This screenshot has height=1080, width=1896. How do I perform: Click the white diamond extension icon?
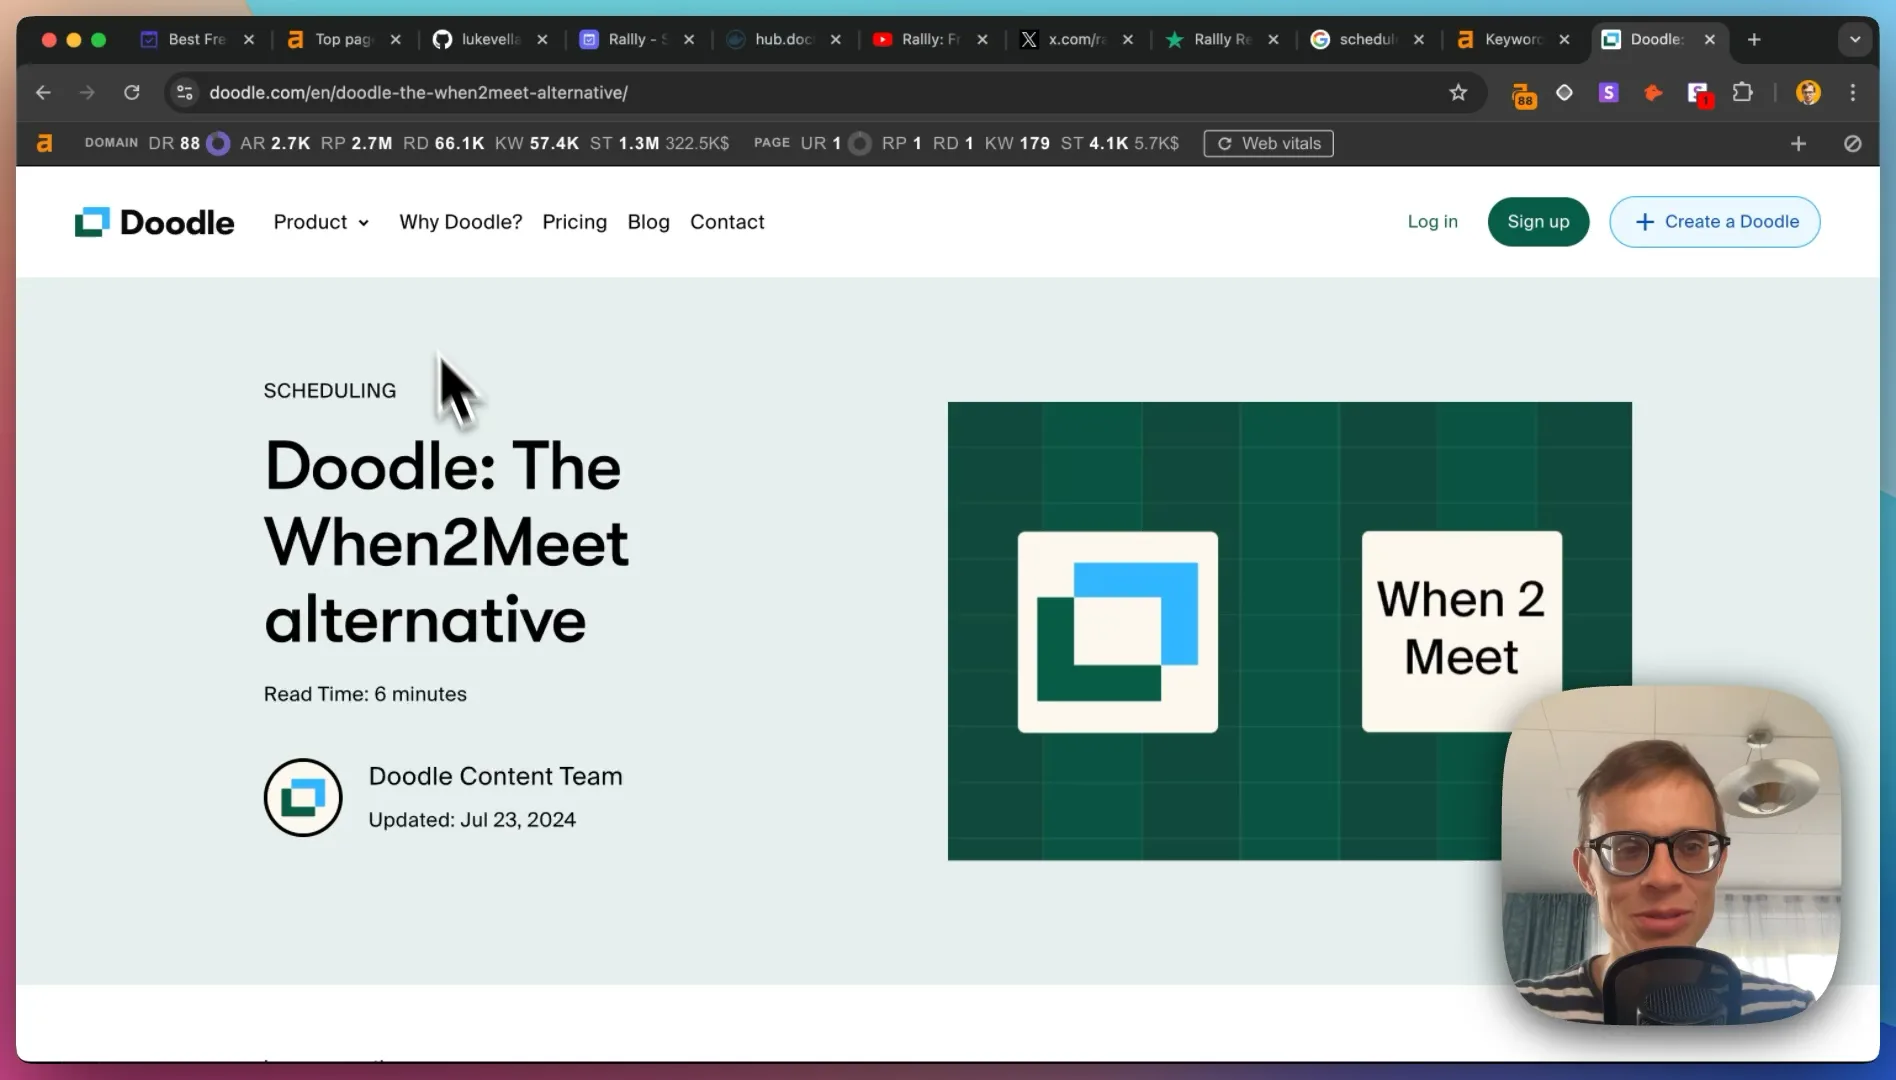(1564, 92)
